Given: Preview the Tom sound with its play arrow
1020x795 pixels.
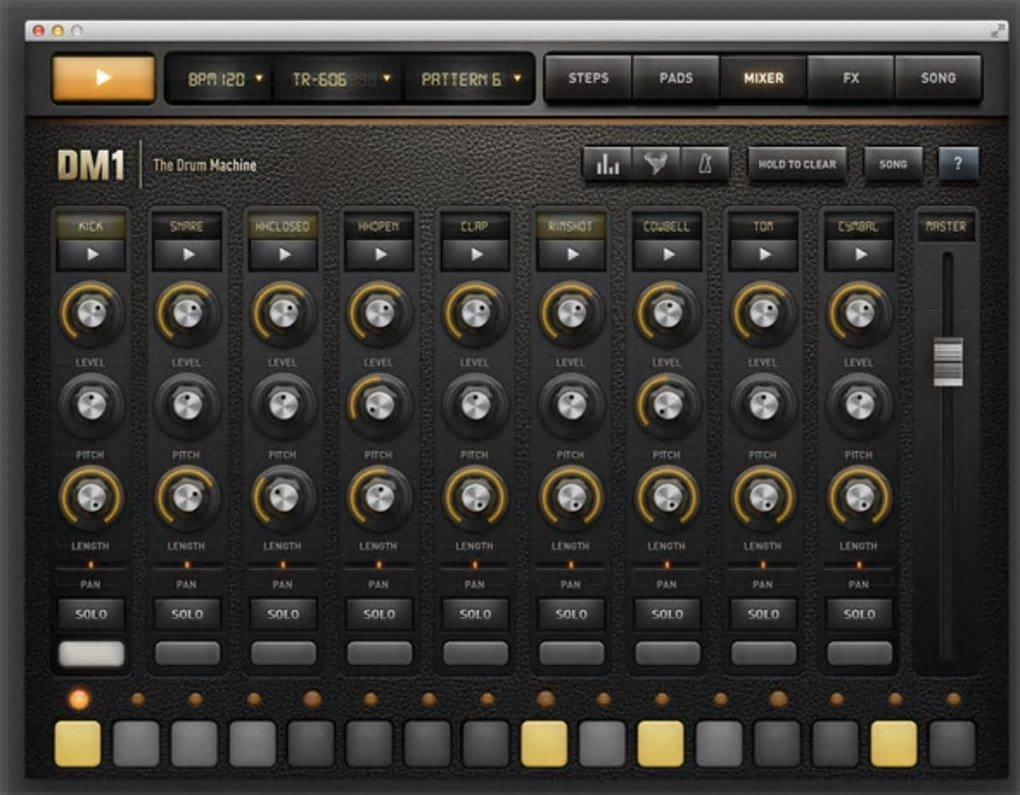Looking at the screenshot, I should click(x=764, y=254).
